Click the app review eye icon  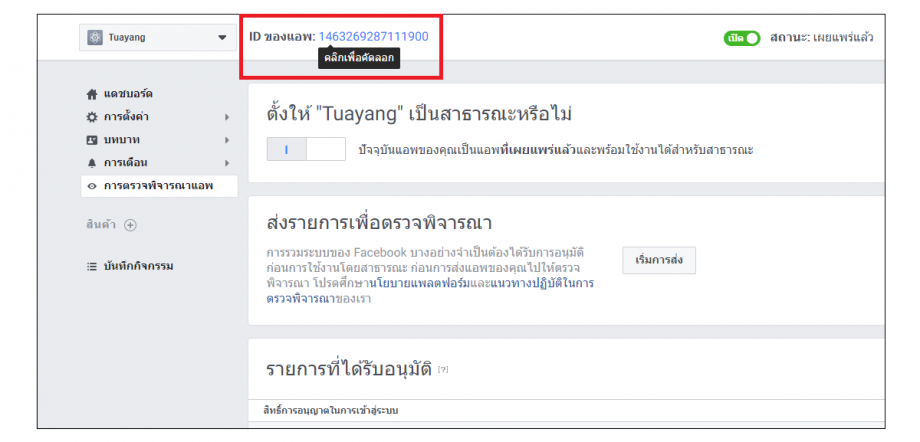tap(92, 187)
